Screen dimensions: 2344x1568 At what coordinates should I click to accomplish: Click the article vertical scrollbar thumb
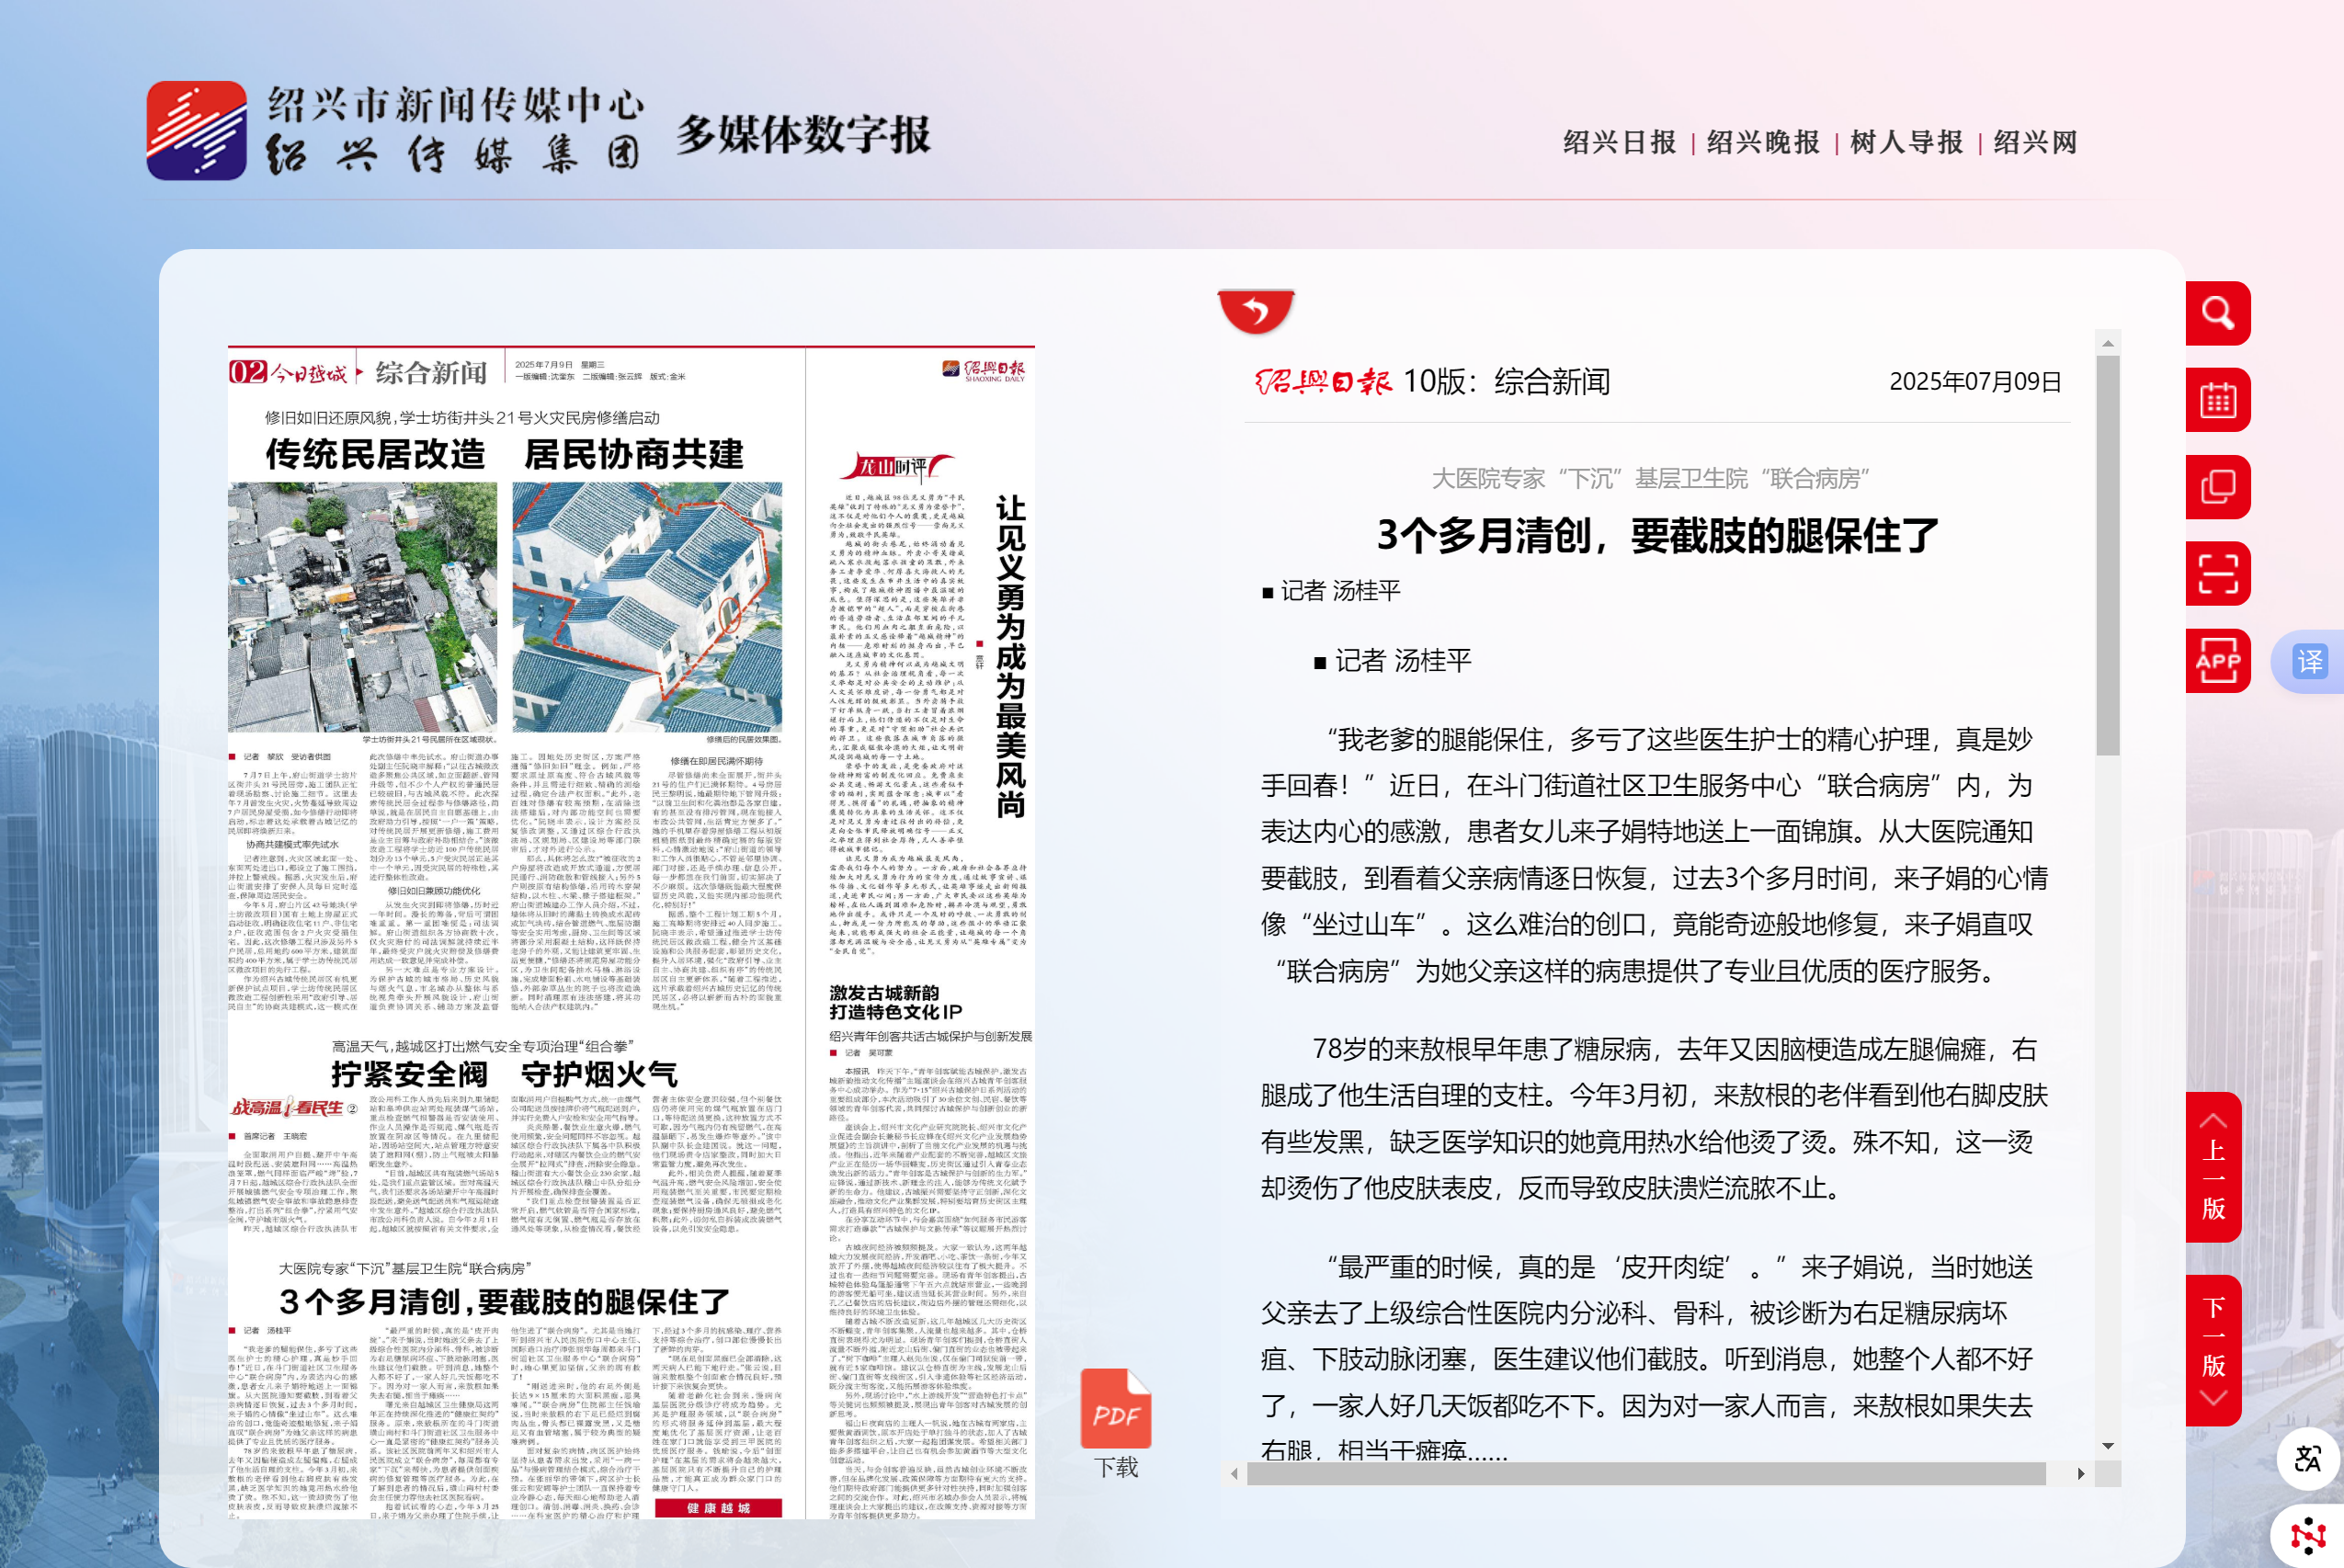[x=2108, y=556]
